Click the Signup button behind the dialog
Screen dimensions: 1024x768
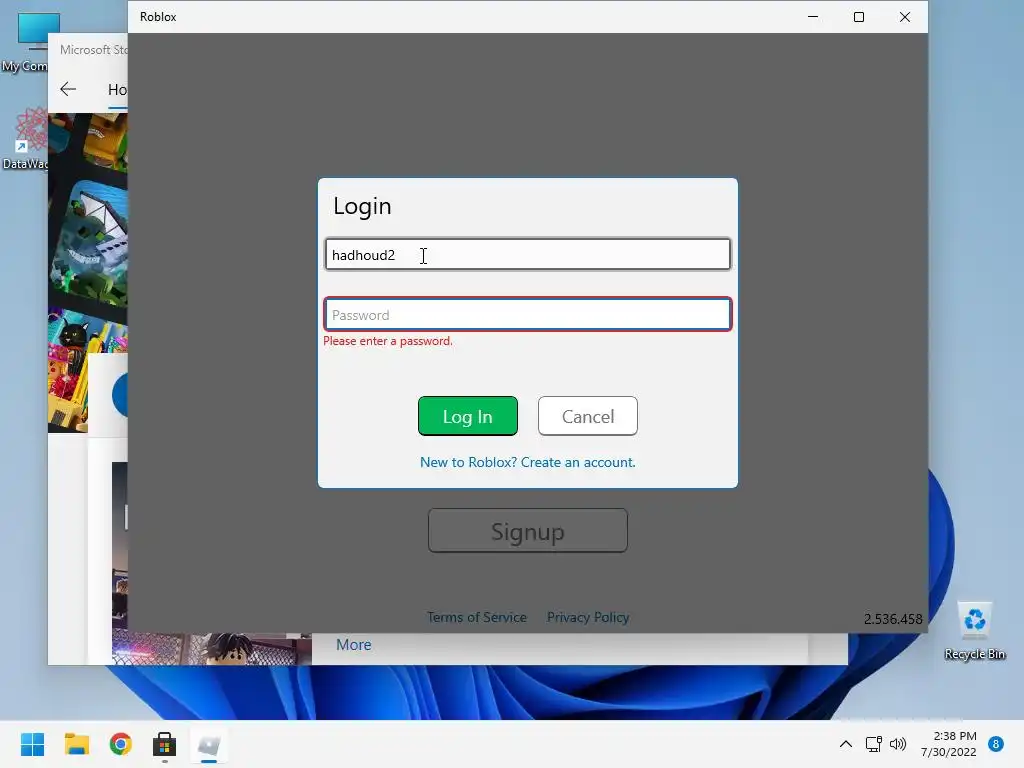click(x=528, y=531)
